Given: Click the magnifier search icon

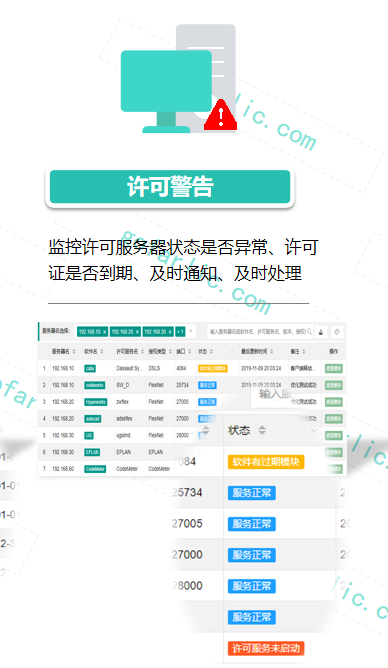Looking at the screenshot, I should [x=310, y=331].
